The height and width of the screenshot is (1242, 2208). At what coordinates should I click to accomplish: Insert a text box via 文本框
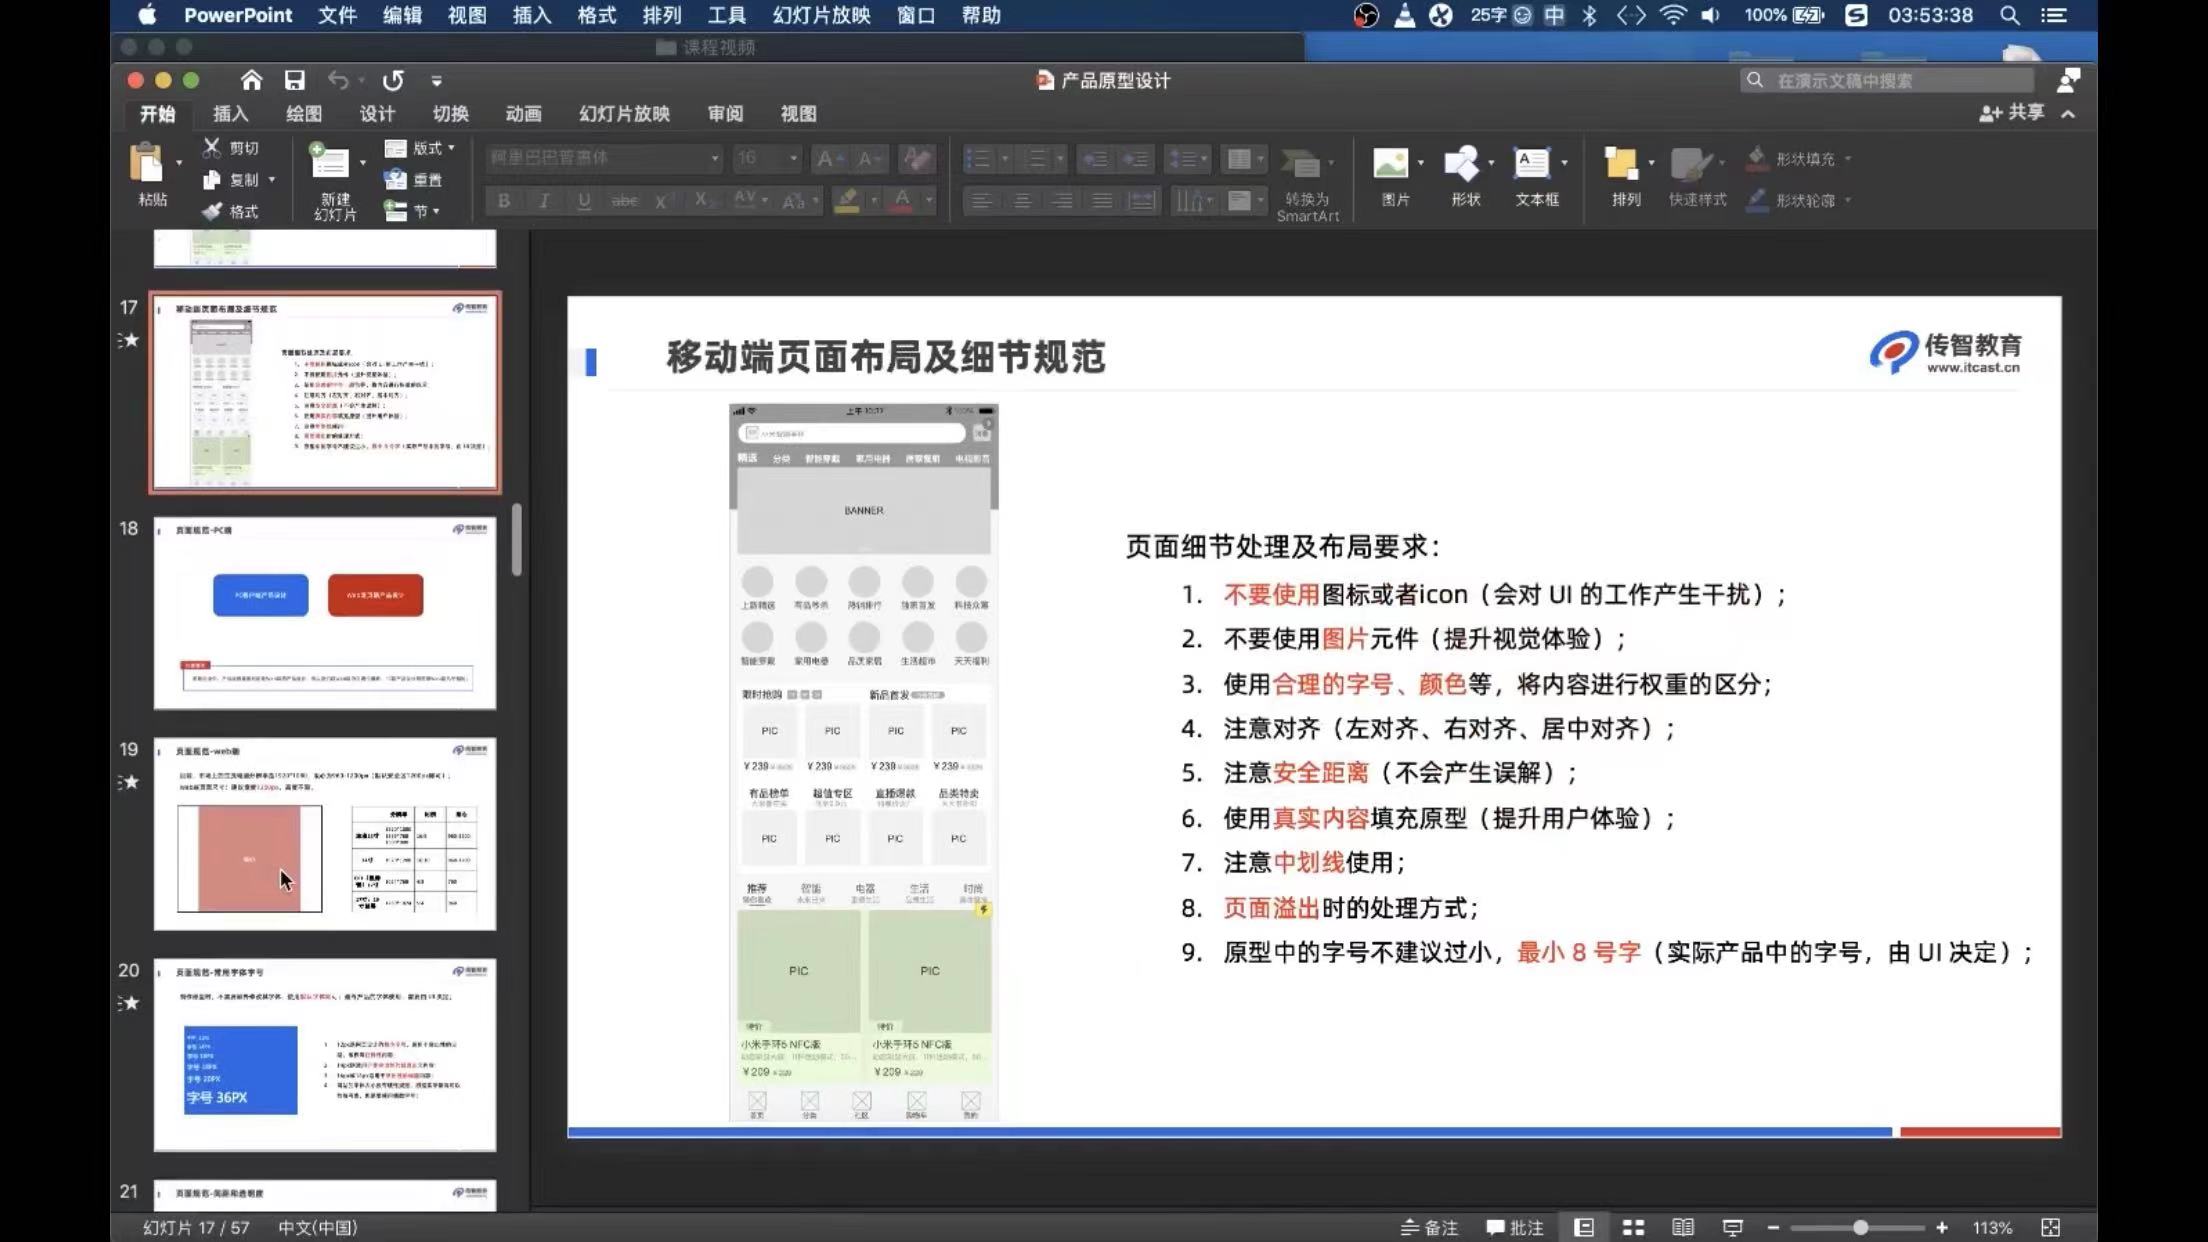point(1532,164)
